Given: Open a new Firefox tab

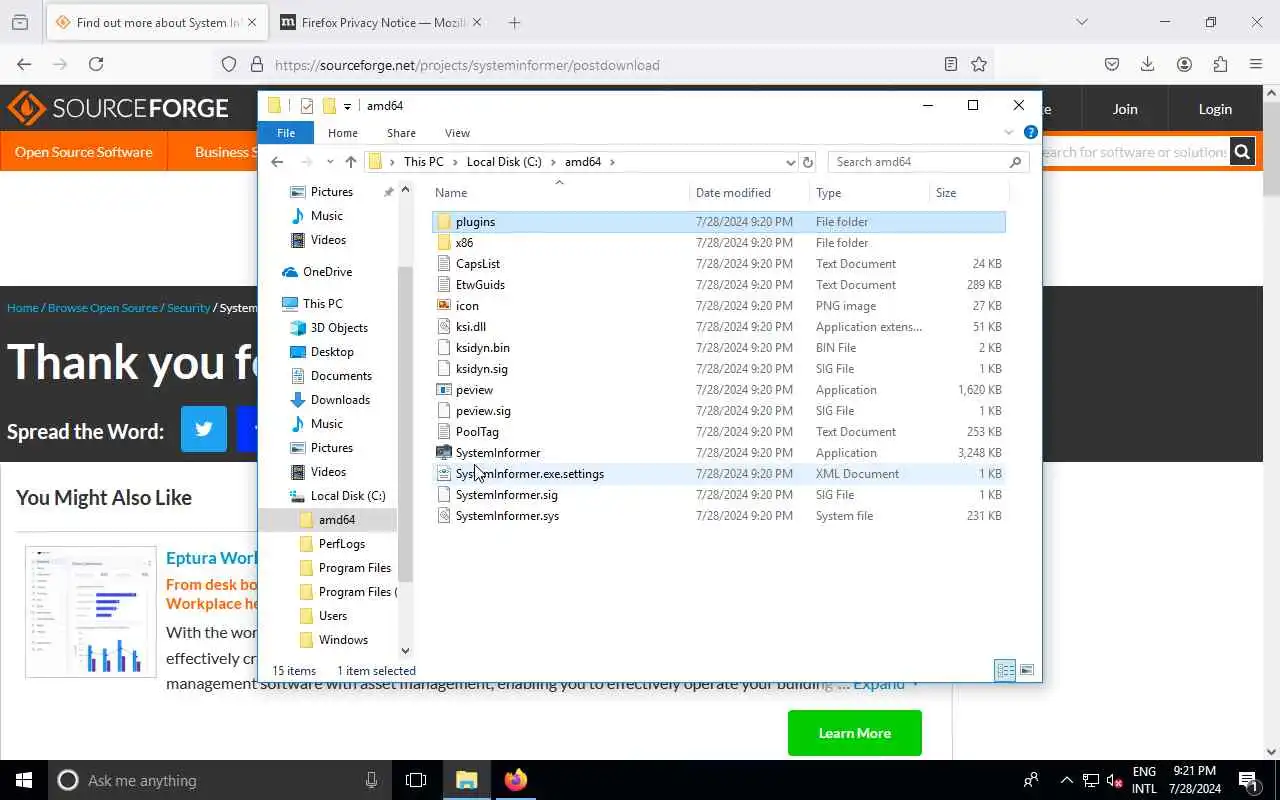Looking at the screenshot, I should pos(514,22).
